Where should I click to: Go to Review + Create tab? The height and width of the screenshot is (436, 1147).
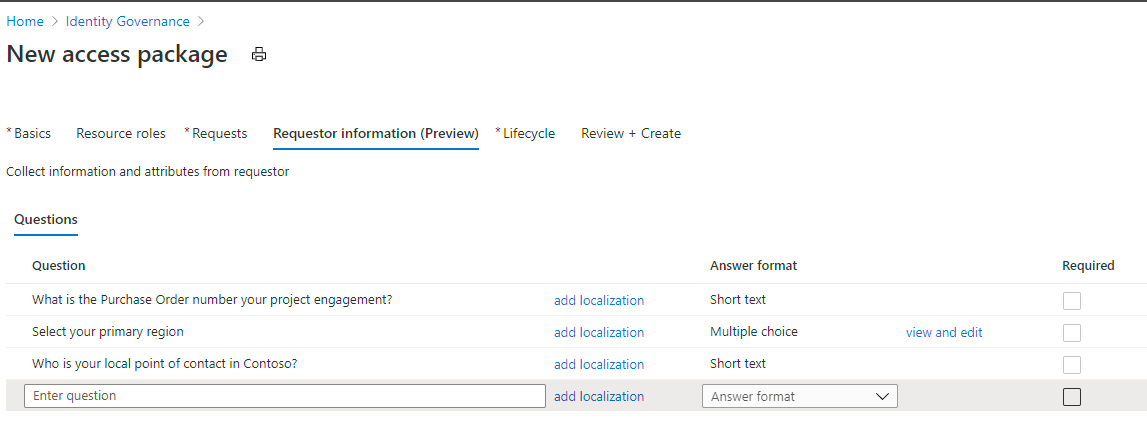pos(631,133)
